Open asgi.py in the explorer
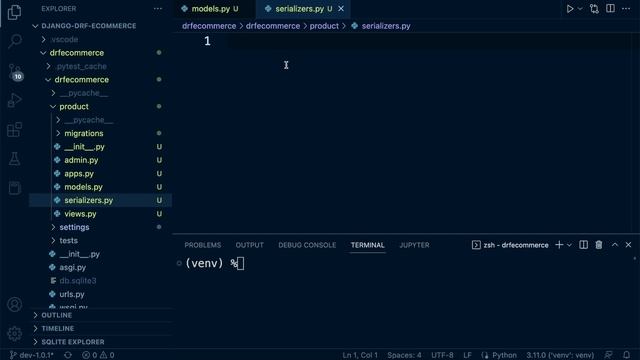The height and width of the screenshot is (360, 640). tap(72, 267)
